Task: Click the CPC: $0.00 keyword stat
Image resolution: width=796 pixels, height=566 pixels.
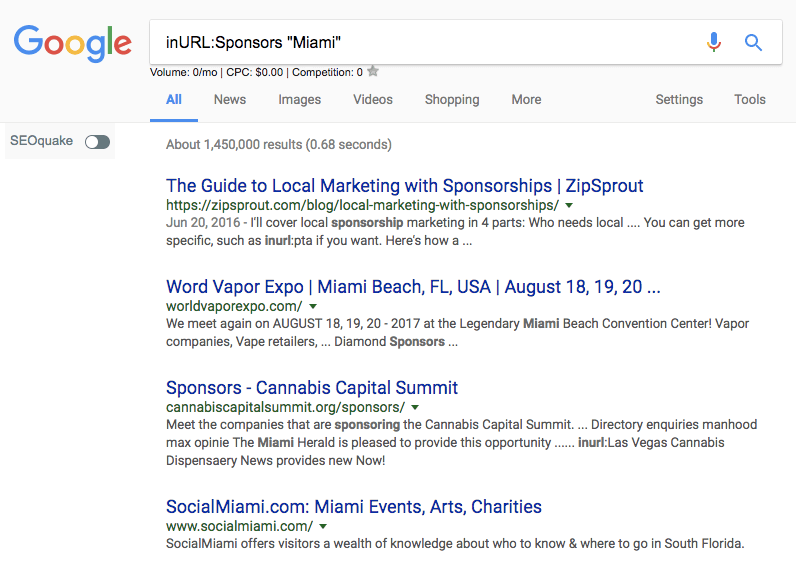Action: [x=255, y=73]
